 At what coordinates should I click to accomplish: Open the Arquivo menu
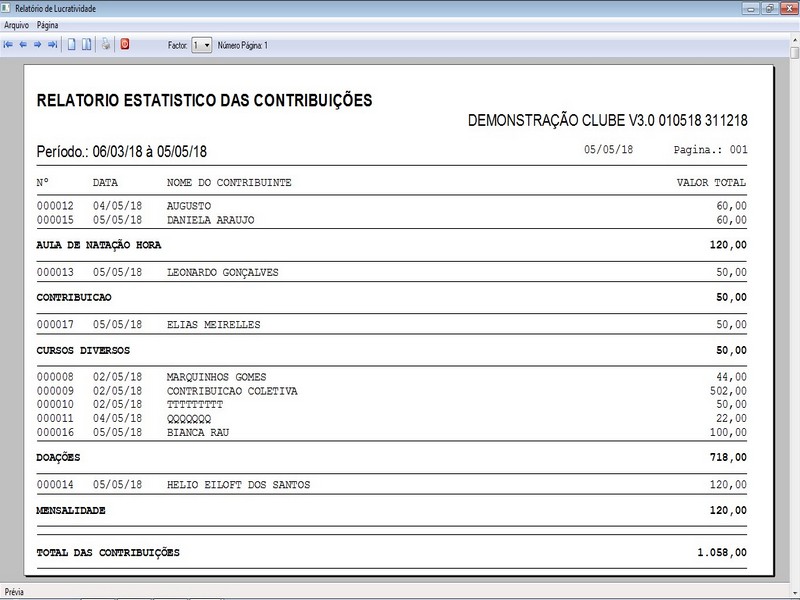16,25
